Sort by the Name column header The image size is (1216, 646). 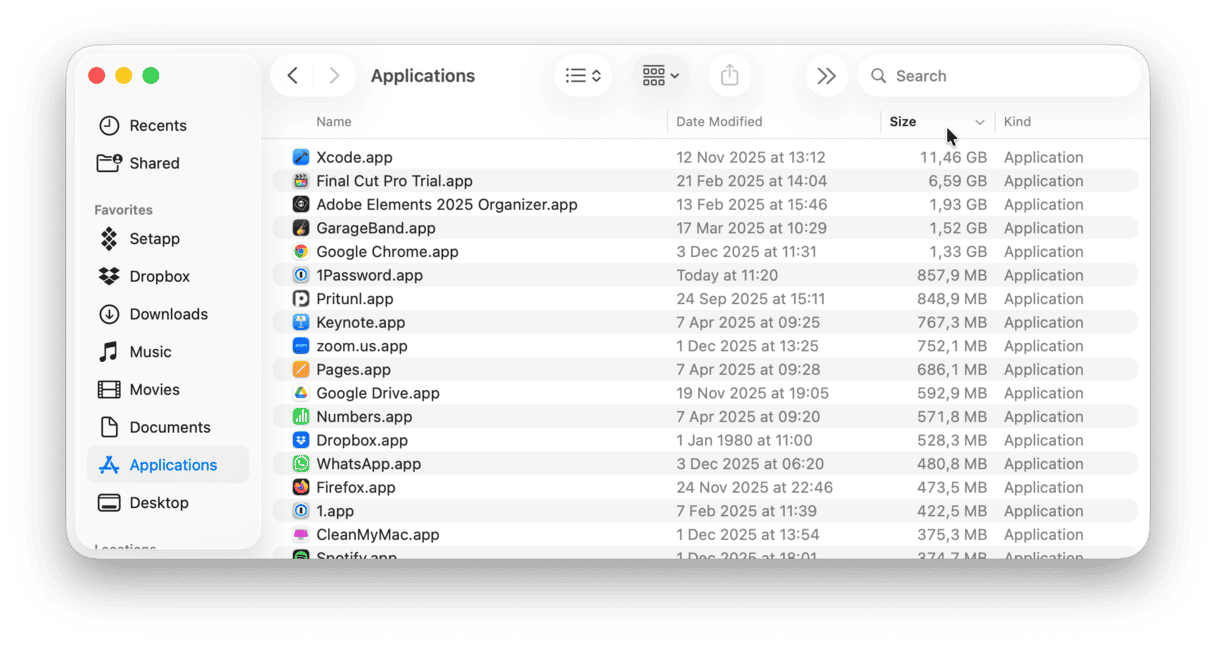click(334, 122)
